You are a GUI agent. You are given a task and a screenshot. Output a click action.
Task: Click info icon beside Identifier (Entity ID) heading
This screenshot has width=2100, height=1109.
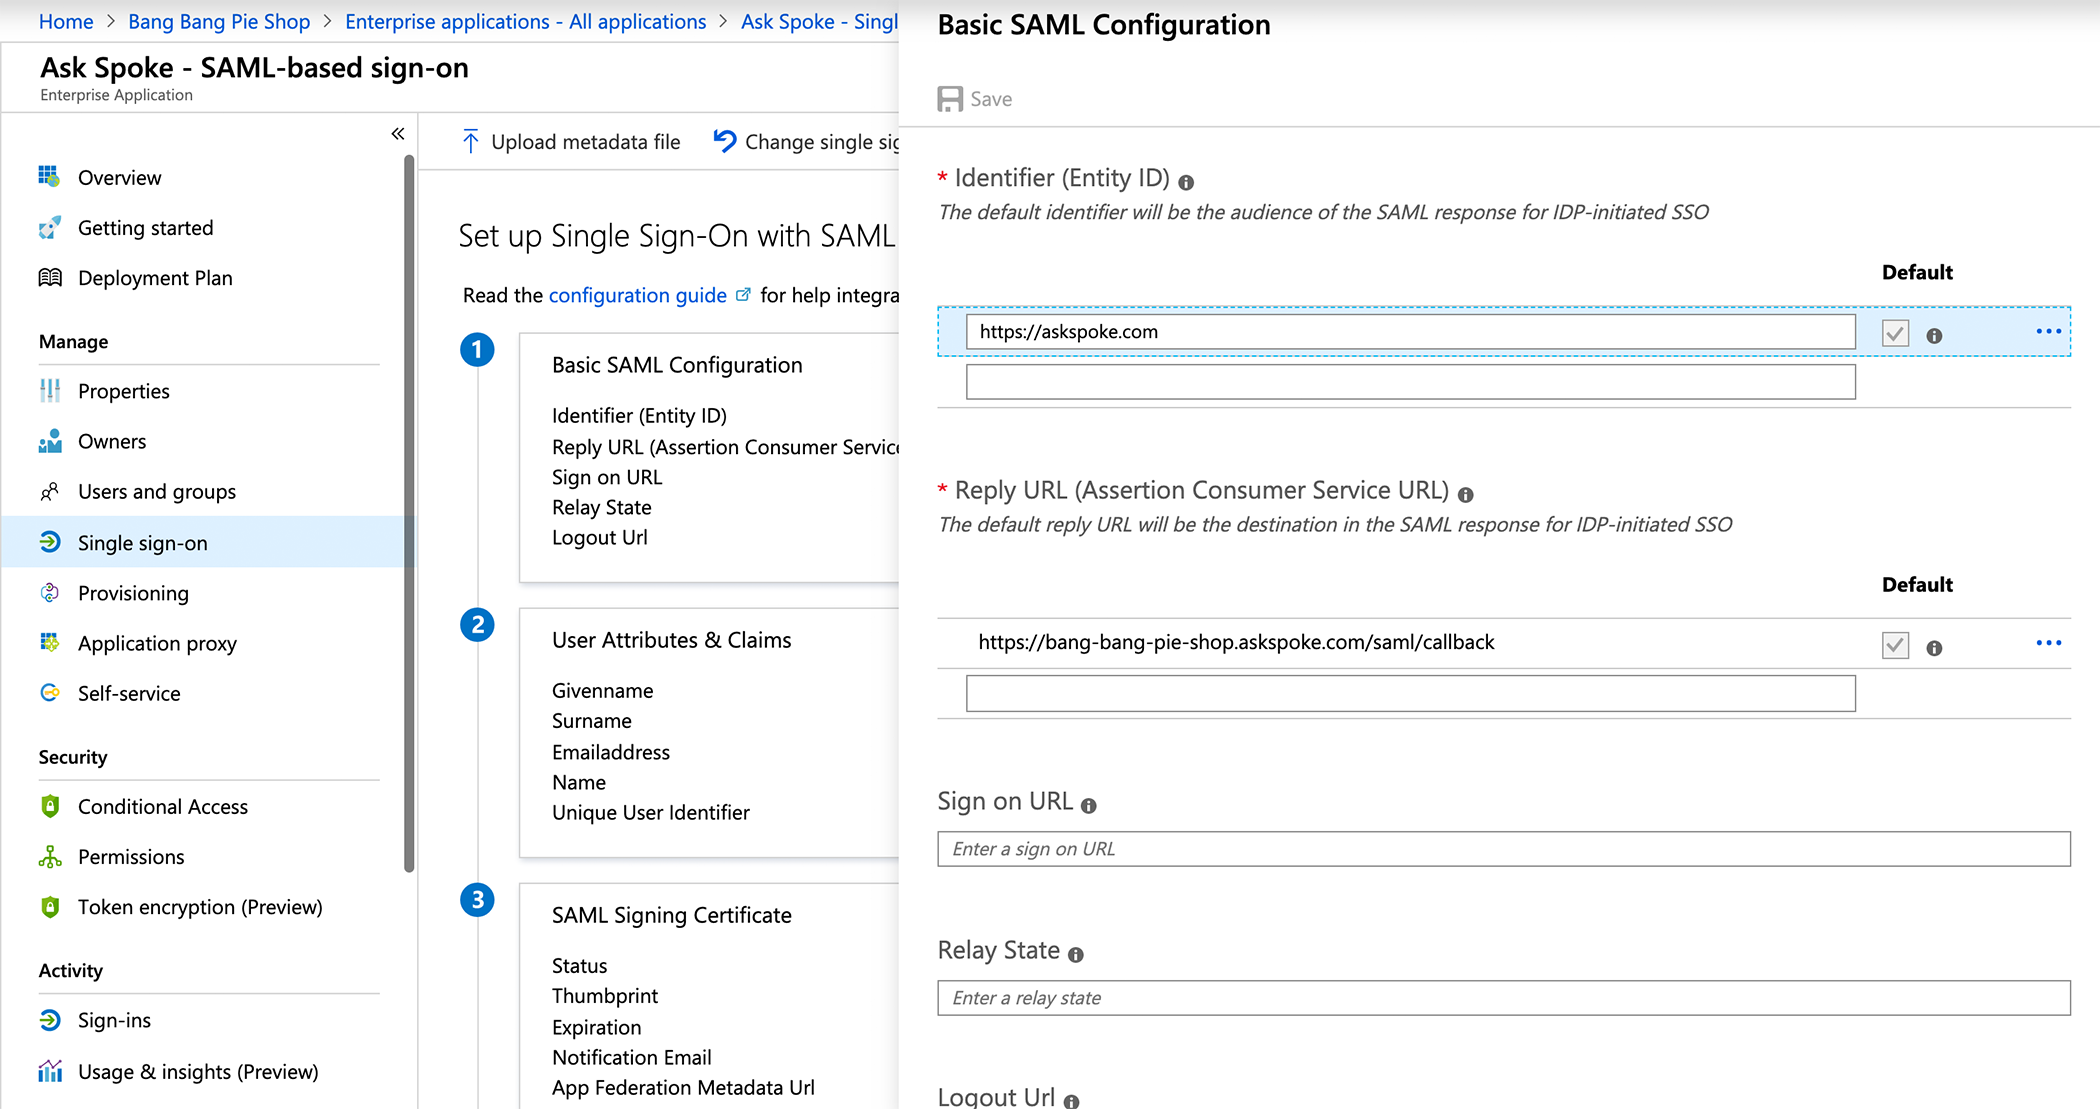[1186, 183]
